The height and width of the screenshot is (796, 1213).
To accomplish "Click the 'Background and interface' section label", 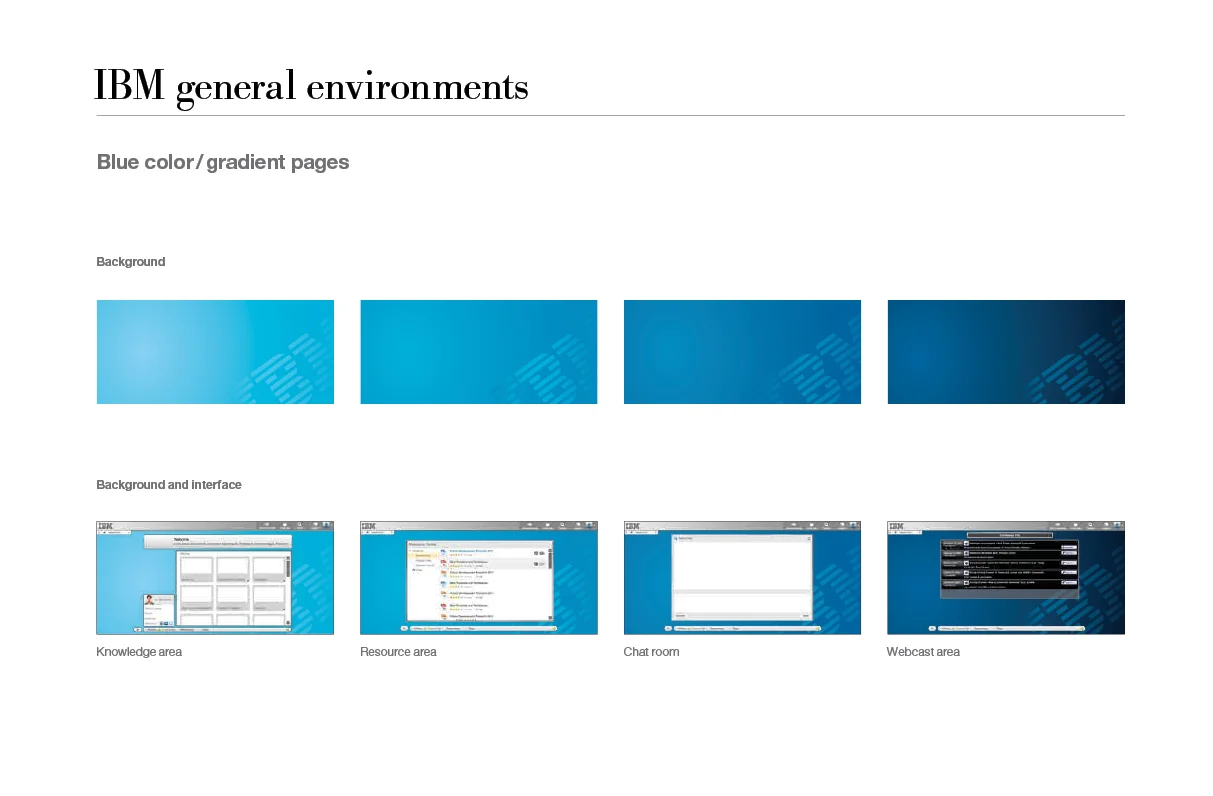I will point(169,485).
